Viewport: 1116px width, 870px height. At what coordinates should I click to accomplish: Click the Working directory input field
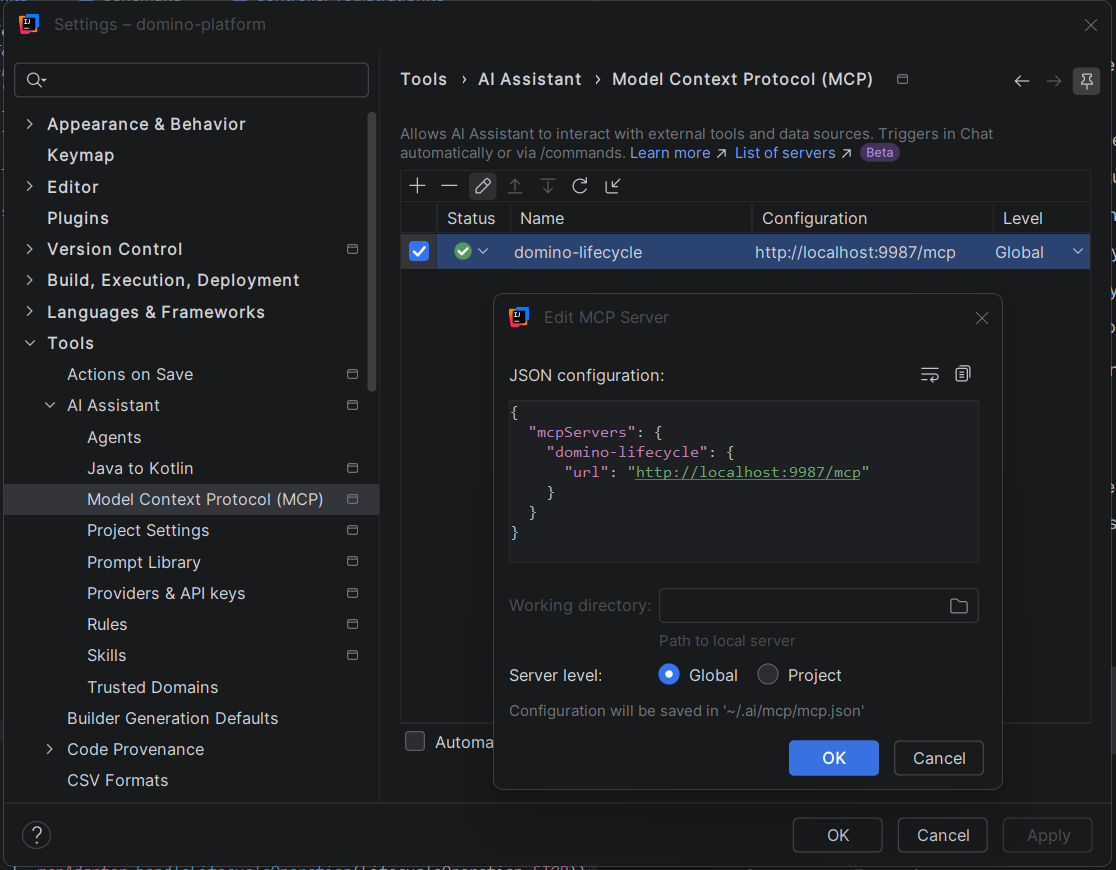point(818,606)
